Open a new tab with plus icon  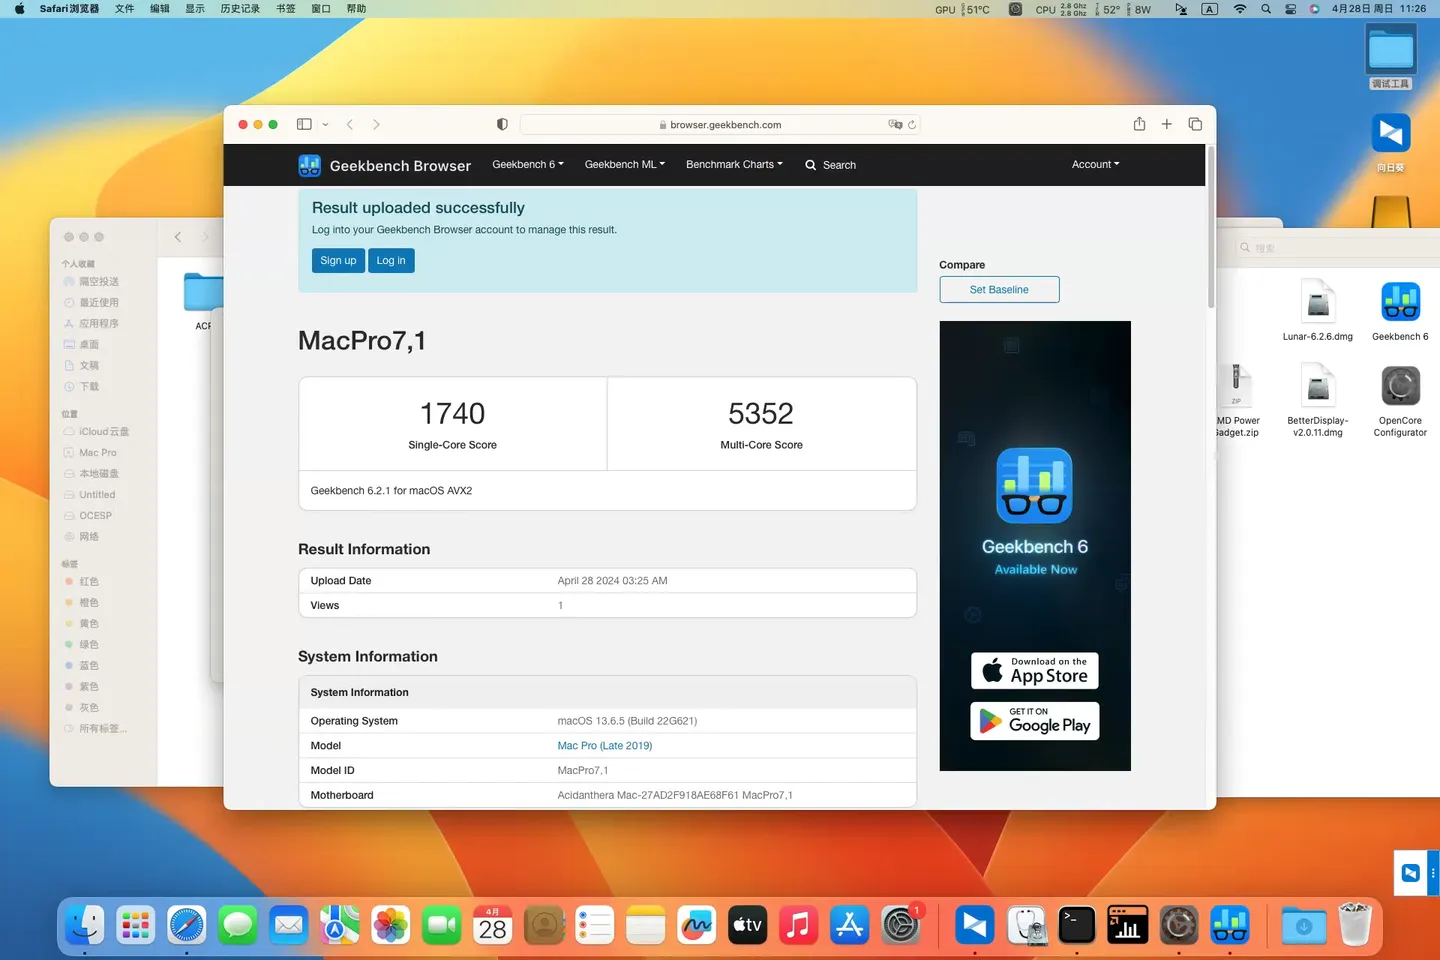[x=1166, y=124]
